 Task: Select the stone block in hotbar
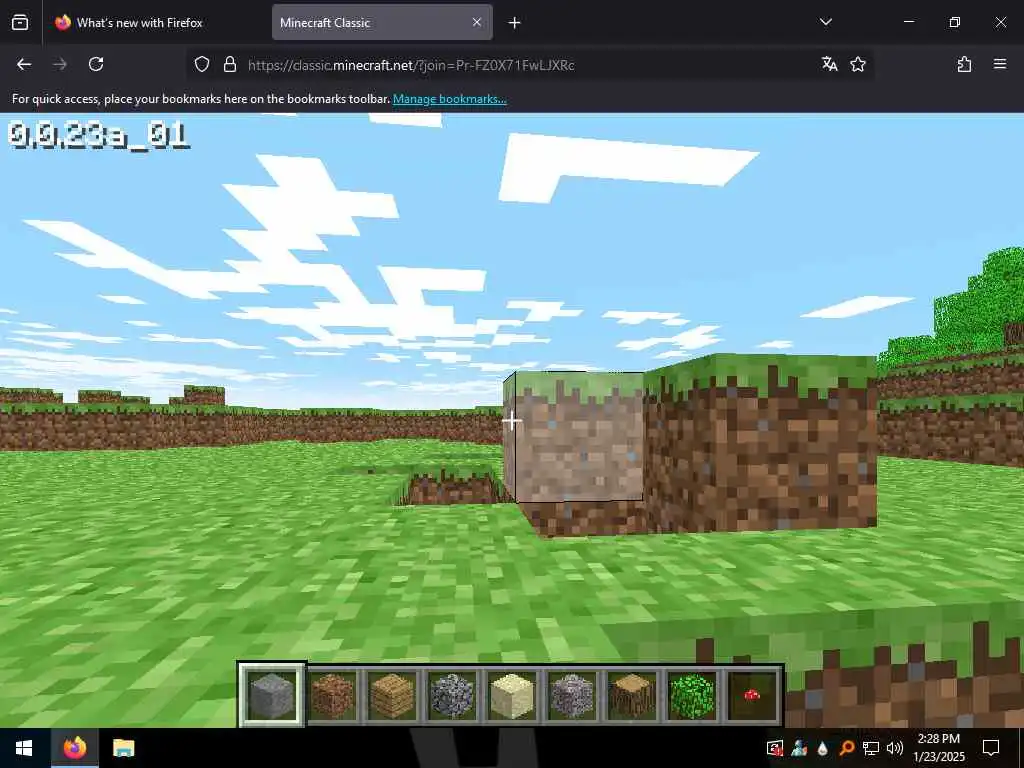pyautogui.click(x=272, y=696)
